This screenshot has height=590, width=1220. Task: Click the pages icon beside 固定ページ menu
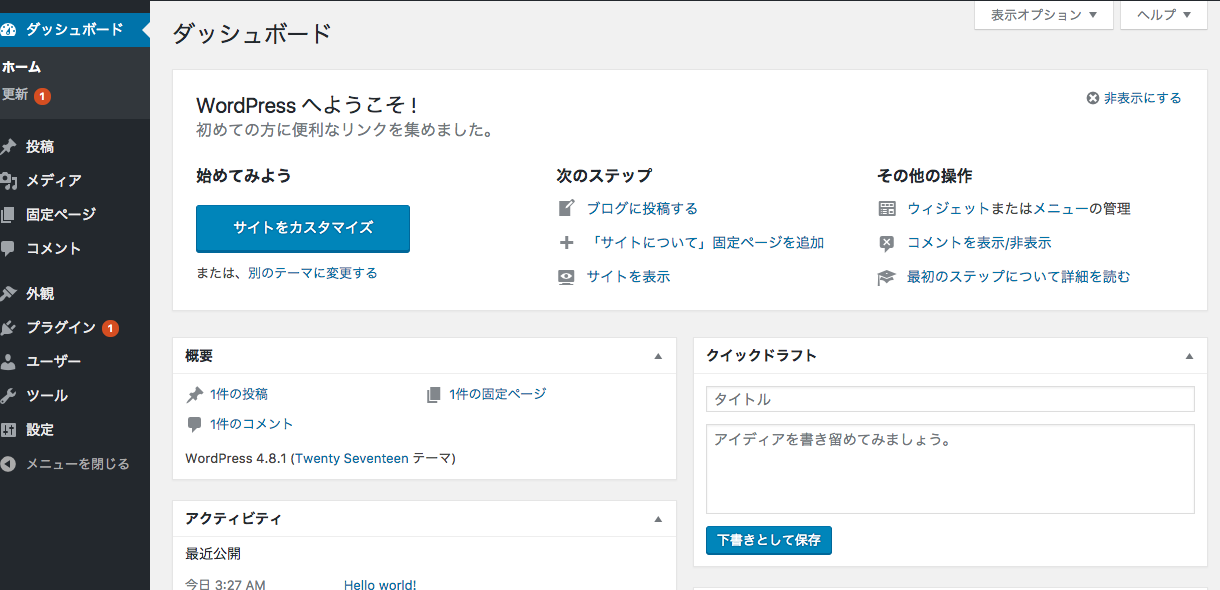coord(8,215)
